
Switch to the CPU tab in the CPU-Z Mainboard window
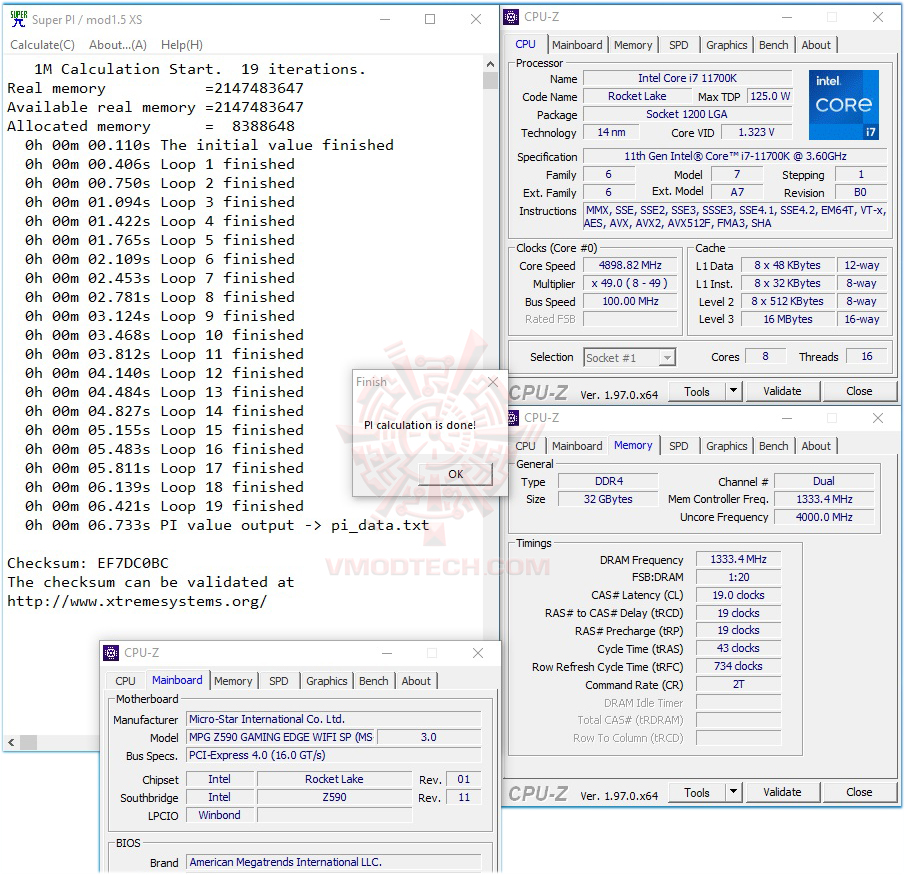click(125, 681)
